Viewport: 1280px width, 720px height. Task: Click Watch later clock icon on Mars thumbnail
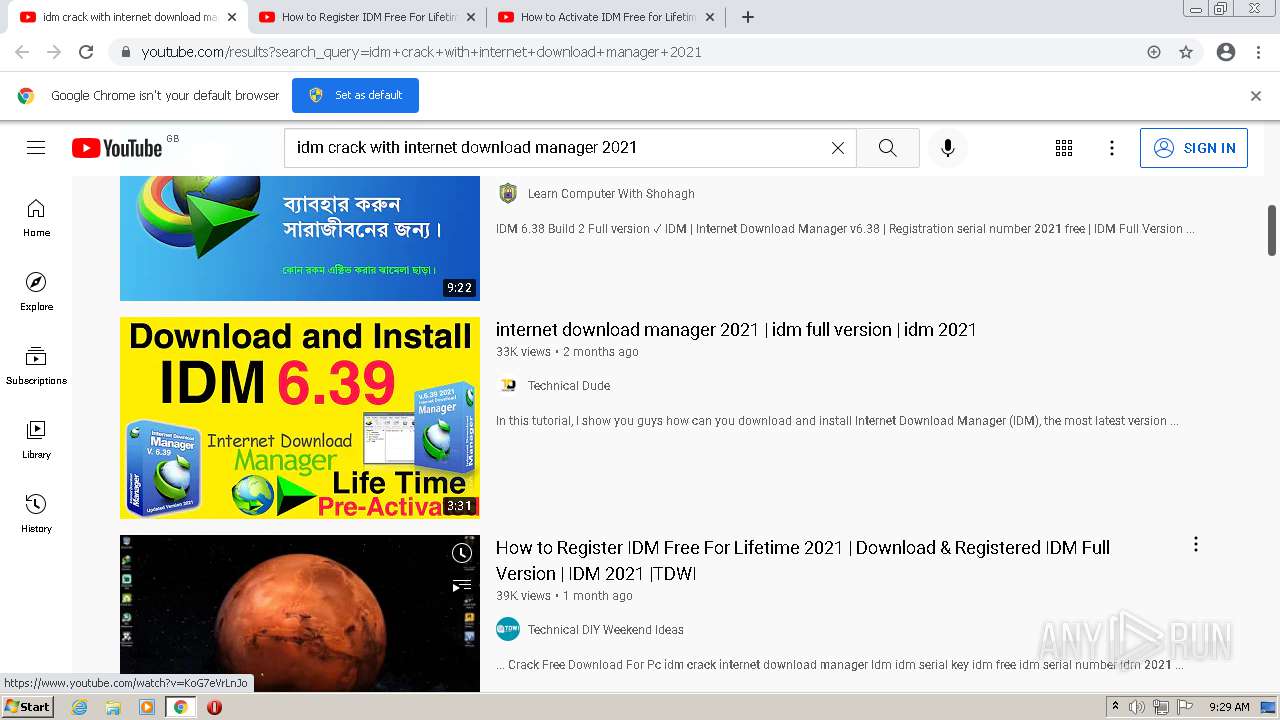pos(461,553)
